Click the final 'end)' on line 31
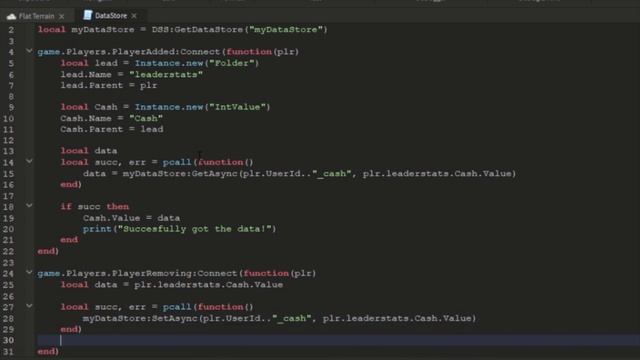The height and width of the screenshot is (360, 640). (48, 351)
